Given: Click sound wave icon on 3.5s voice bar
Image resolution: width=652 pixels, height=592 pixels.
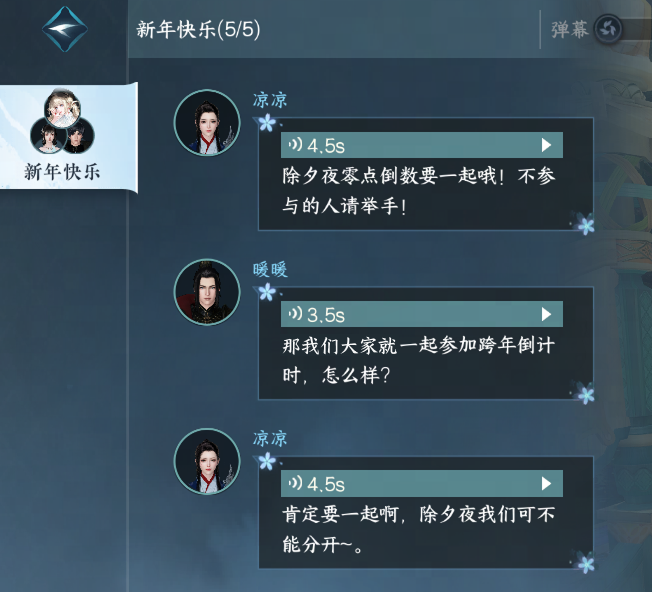Looking at the screenshot, I should point(295,314).
